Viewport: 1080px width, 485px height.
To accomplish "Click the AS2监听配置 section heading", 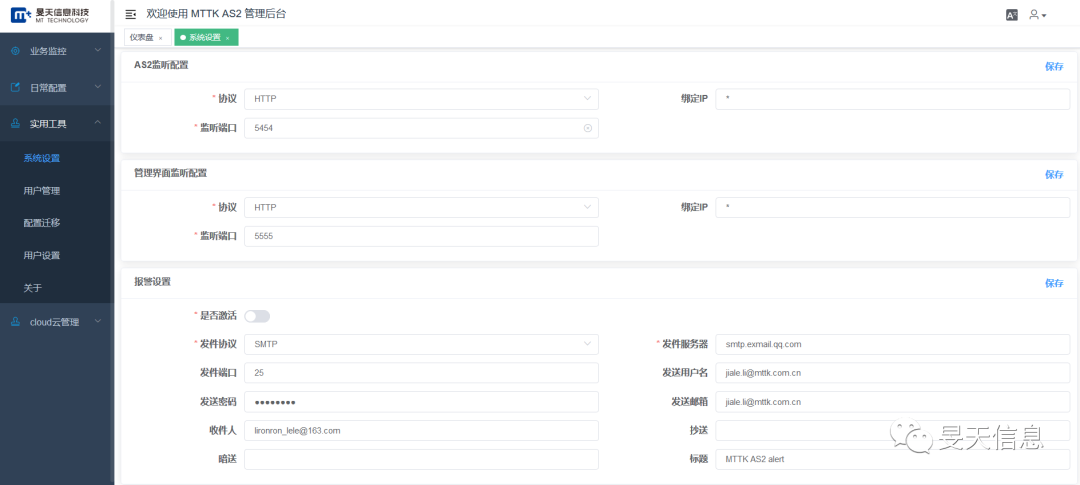I will pyautogui.click(x=161, y=65).
